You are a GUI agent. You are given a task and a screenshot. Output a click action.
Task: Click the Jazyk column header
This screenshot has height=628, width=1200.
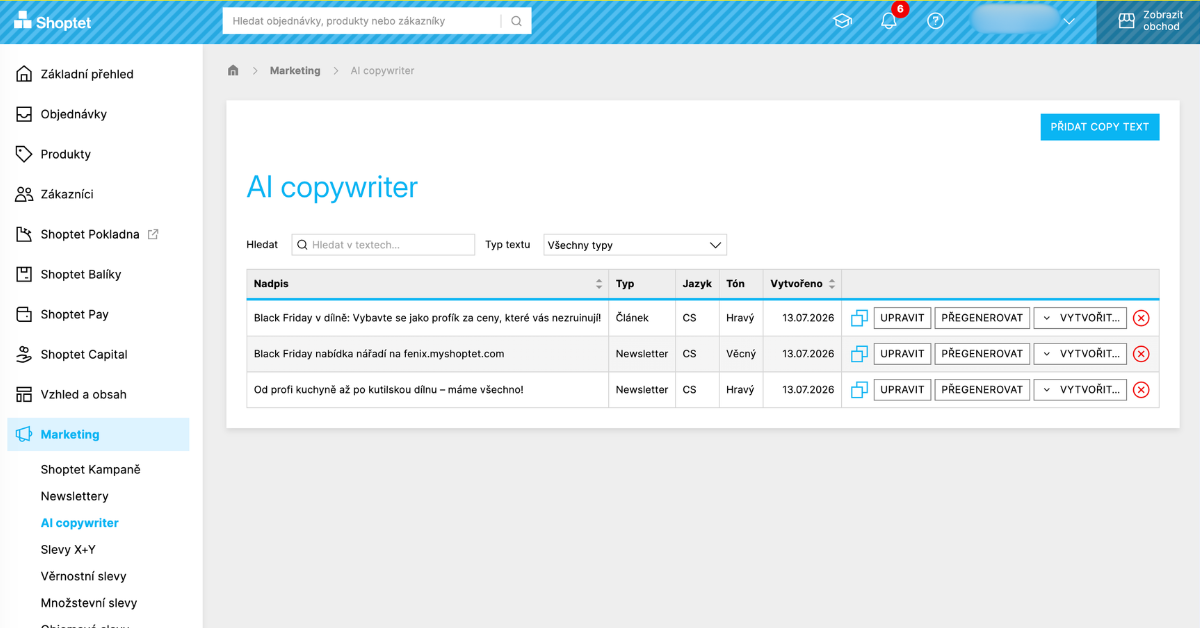click(x=697, y=284)
